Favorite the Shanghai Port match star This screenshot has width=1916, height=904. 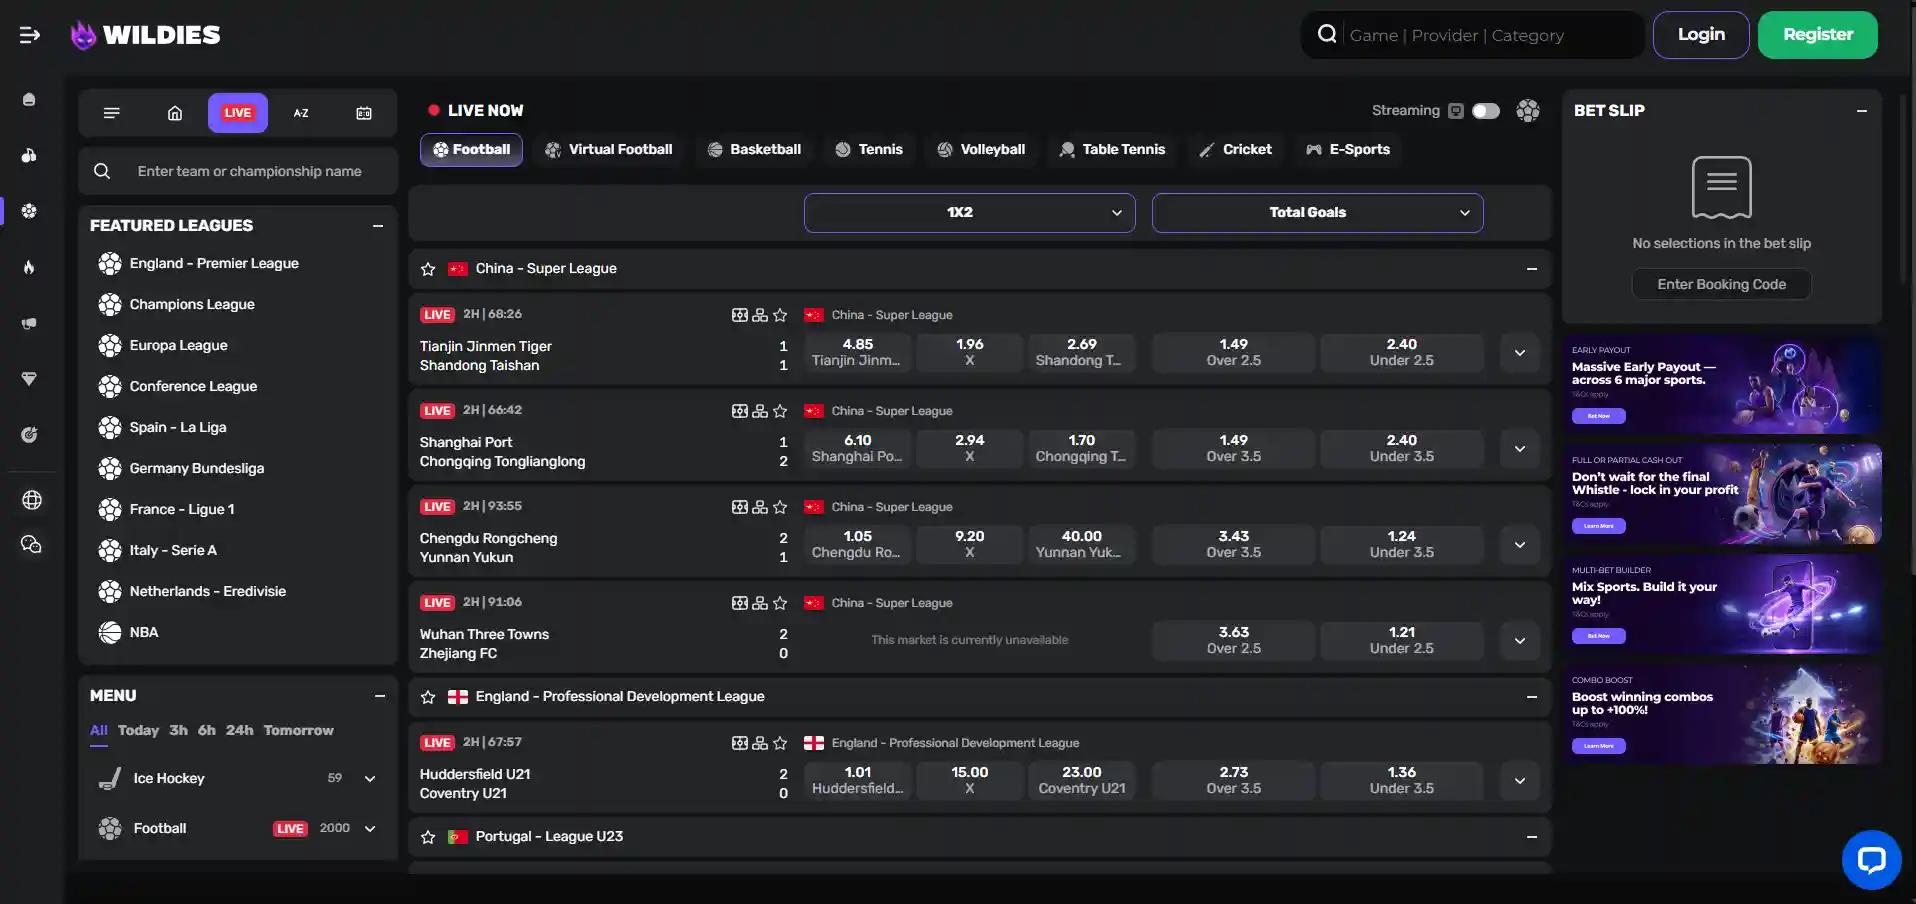(x=780, y=411)
